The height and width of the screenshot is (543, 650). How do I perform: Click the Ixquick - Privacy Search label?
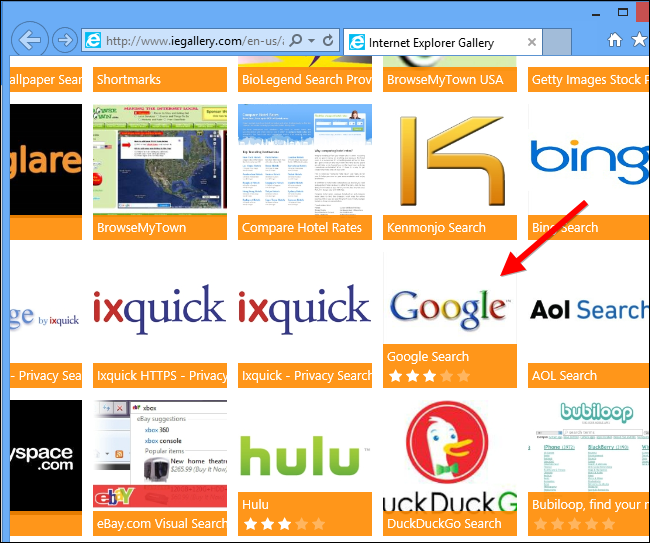[x=307, y=376]
